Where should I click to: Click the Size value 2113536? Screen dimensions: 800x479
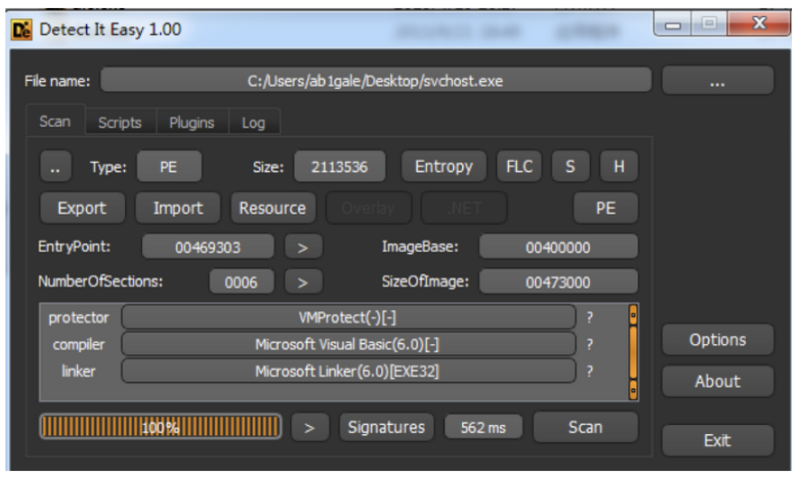pyautogui.click(x=339, y=167)
